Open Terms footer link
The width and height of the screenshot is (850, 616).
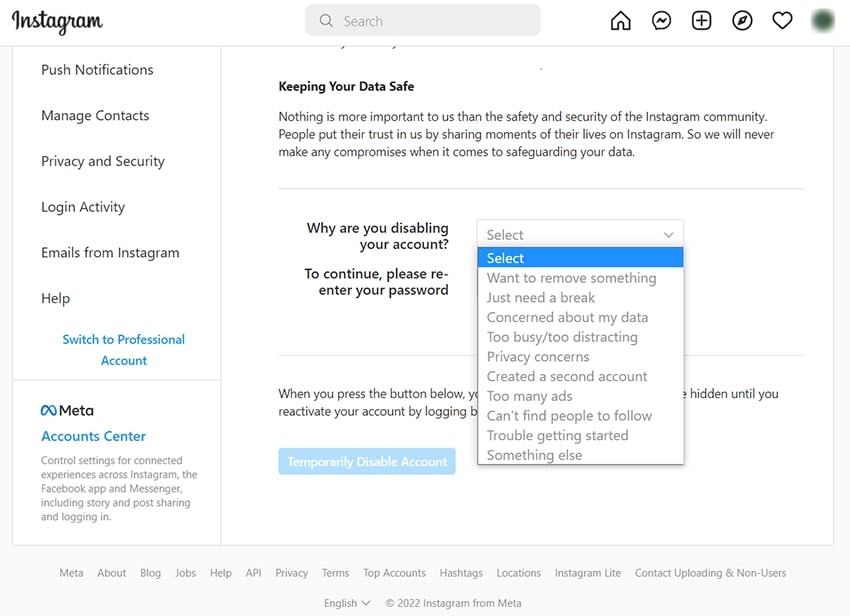pyautogui.click(x=335, y=573)
